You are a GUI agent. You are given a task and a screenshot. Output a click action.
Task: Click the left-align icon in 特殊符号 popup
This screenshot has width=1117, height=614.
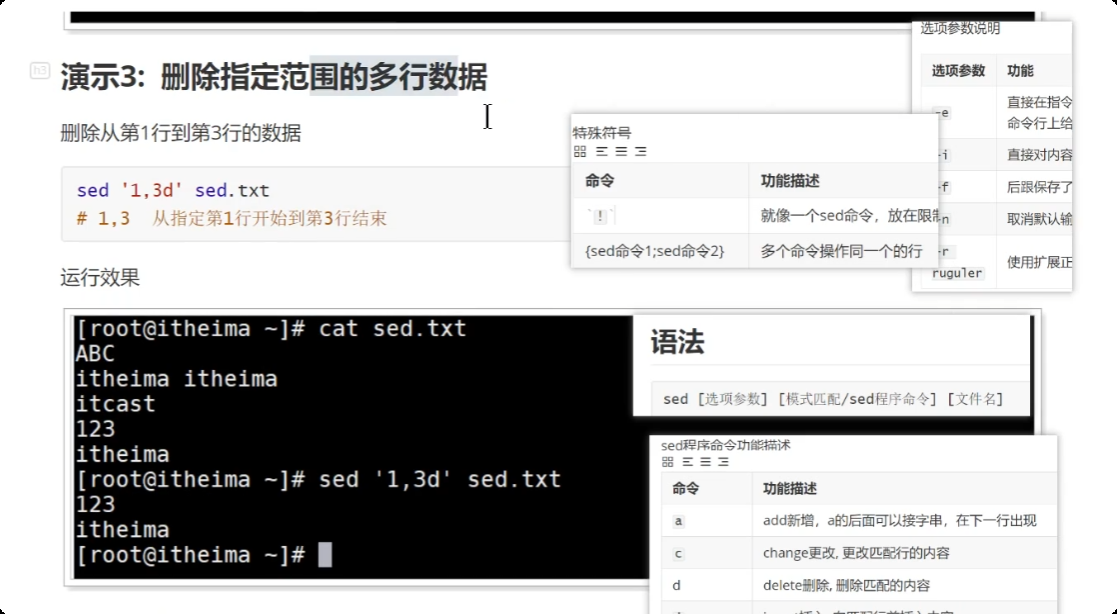point(602,151)
